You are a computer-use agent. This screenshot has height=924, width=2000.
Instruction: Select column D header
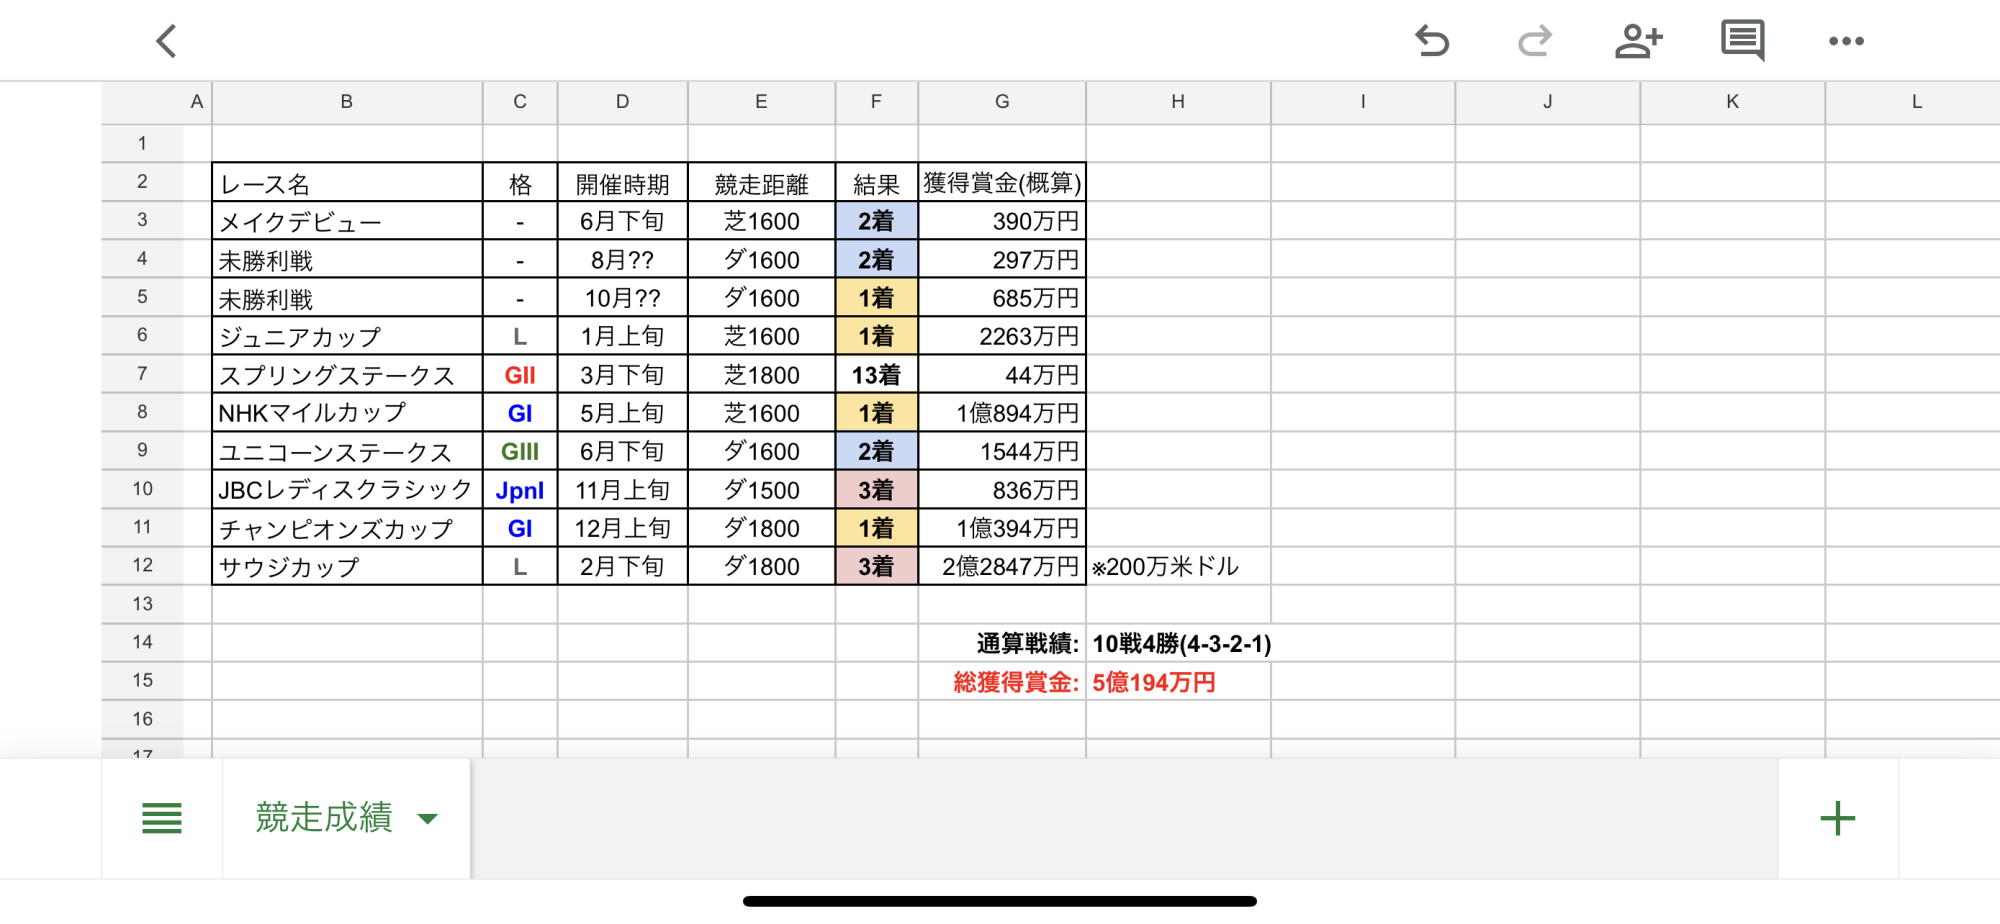coord(623,102)
